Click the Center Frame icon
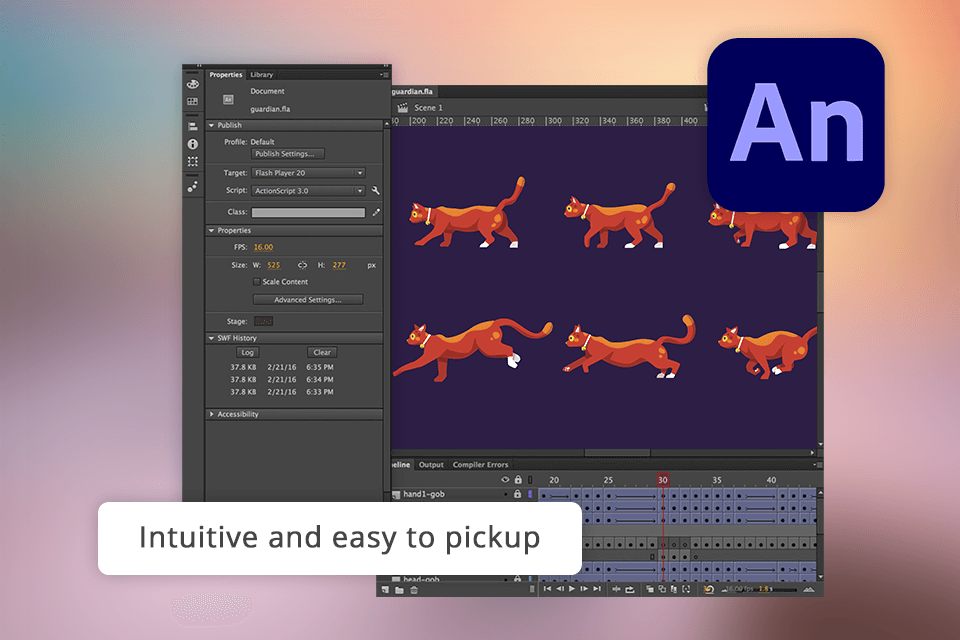Screen dimensions: 960x640 pyautogui.click(x=616, y=589)
